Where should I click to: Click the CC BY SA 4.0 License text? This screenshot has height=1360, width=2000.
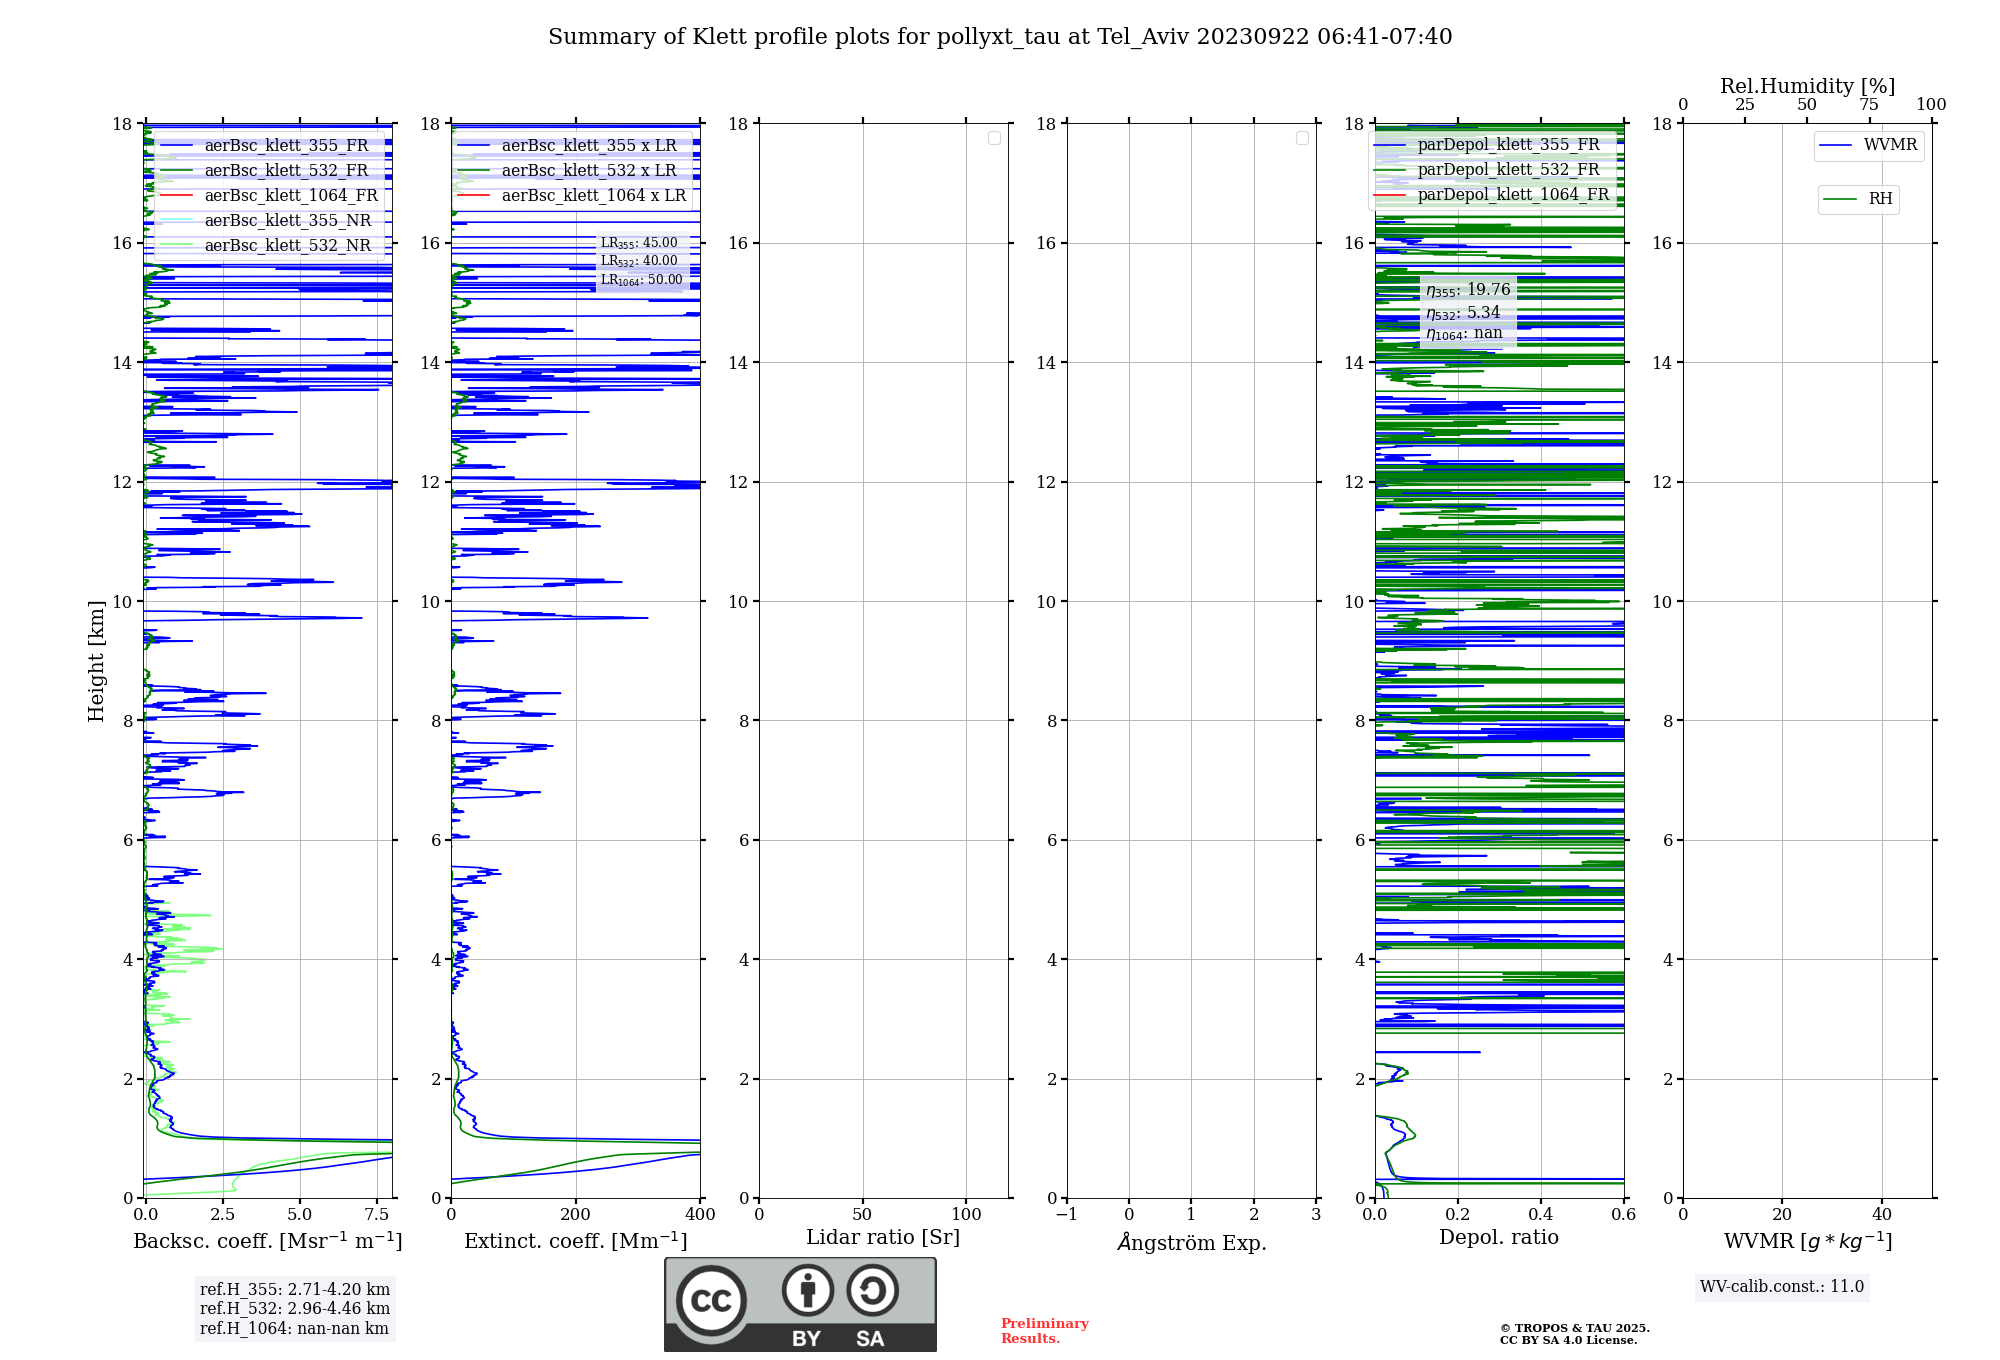coord(1569,1341)
